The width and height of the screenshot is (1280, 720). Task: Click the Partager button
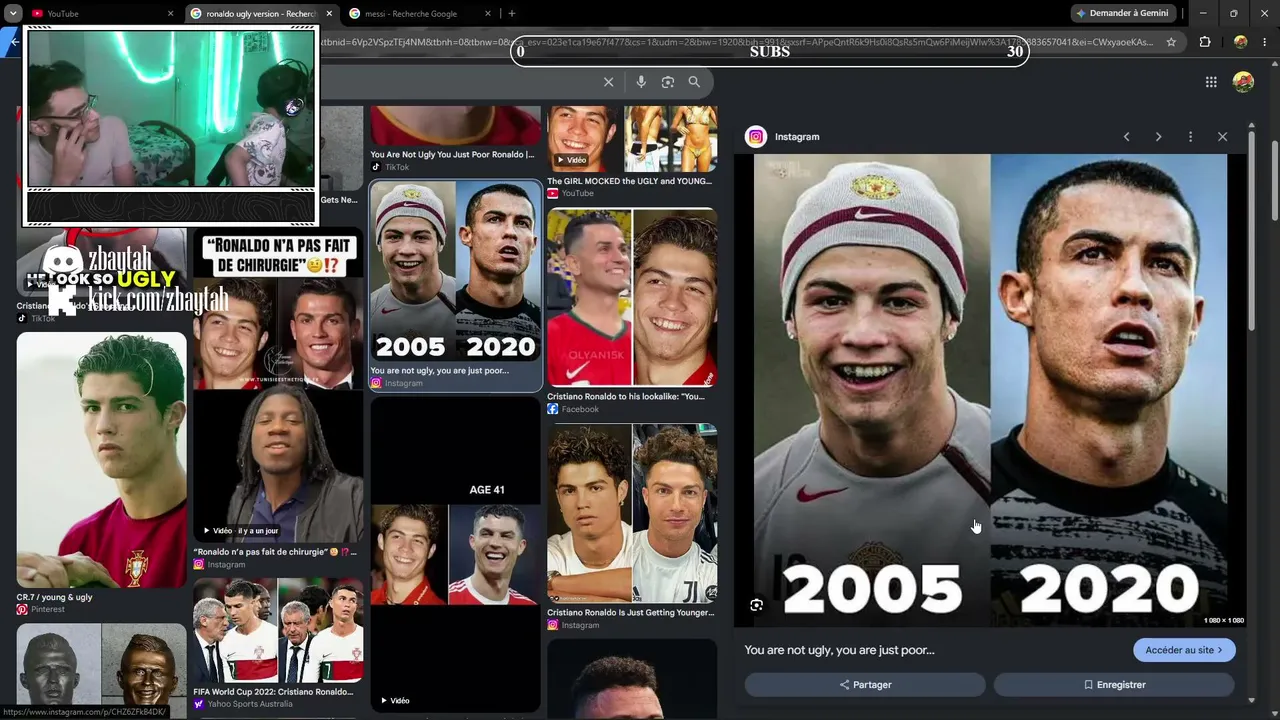[865, 685]
